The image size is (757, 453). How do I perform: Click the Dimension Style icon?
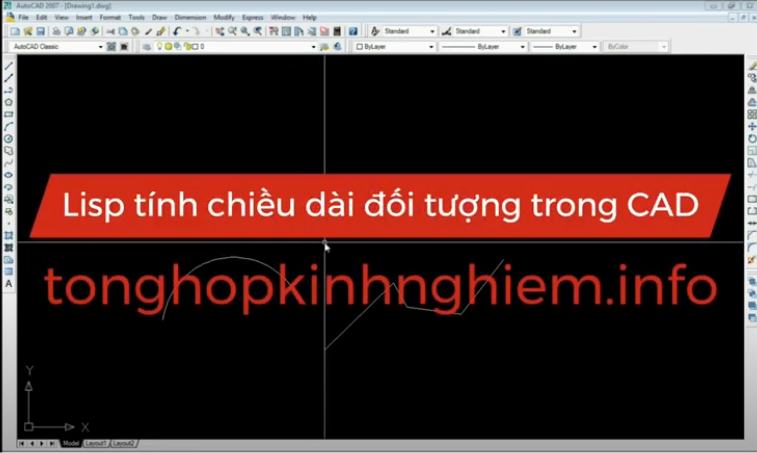coord(447,31)
